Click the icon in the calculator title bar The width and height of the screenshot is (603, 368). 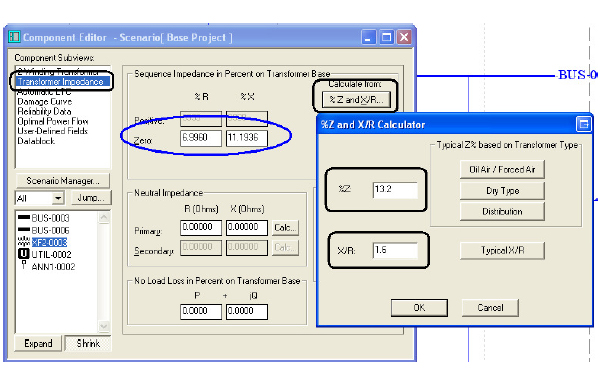(x=583, y=124)
